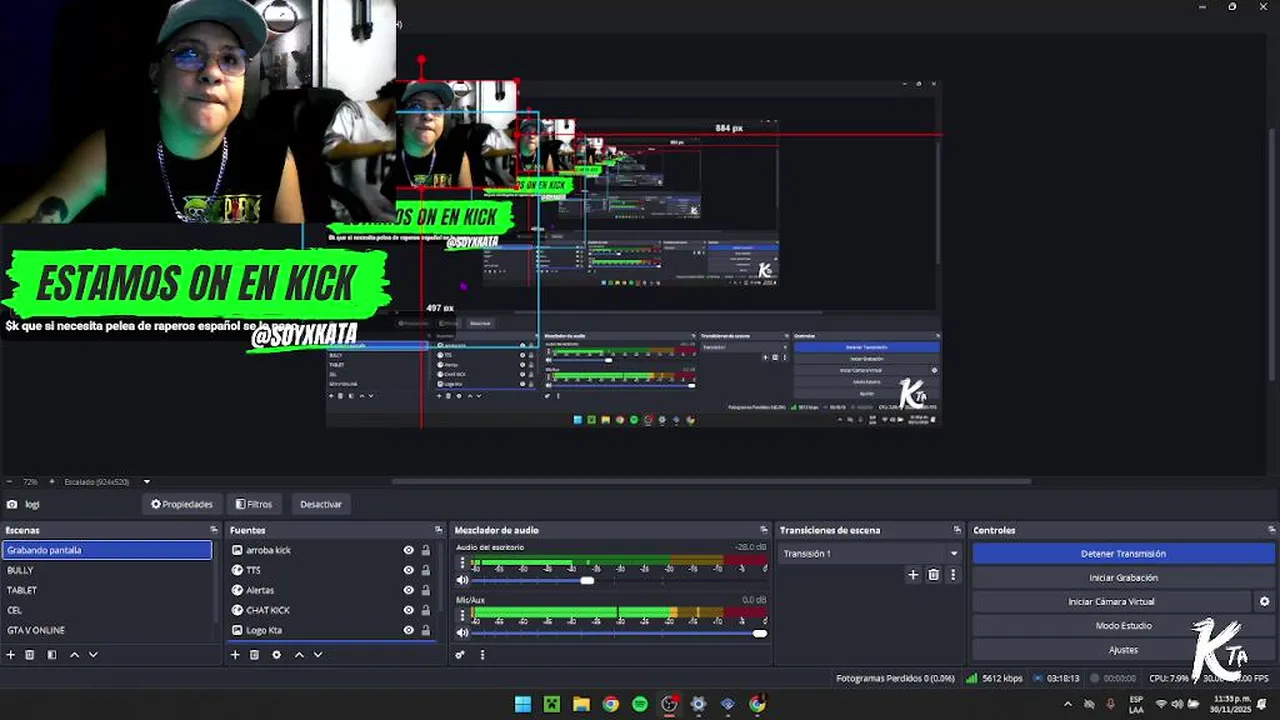Zoom out the preview with minus

coord(8,482)
